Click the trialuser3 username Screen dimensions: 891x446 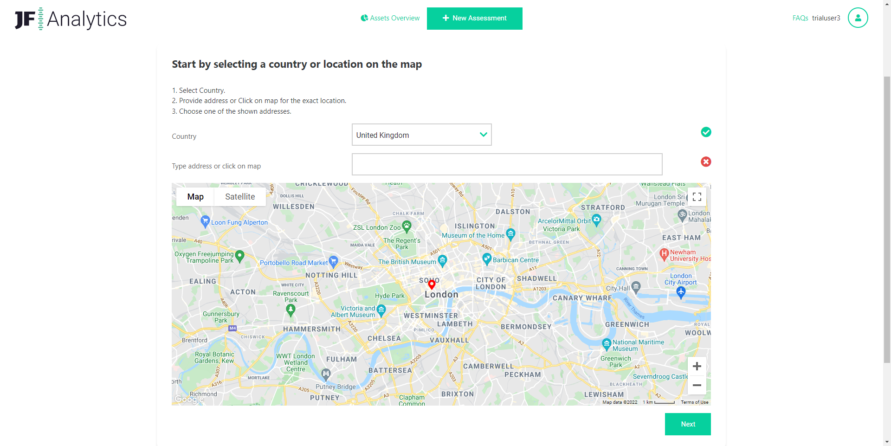click(826, 18)
